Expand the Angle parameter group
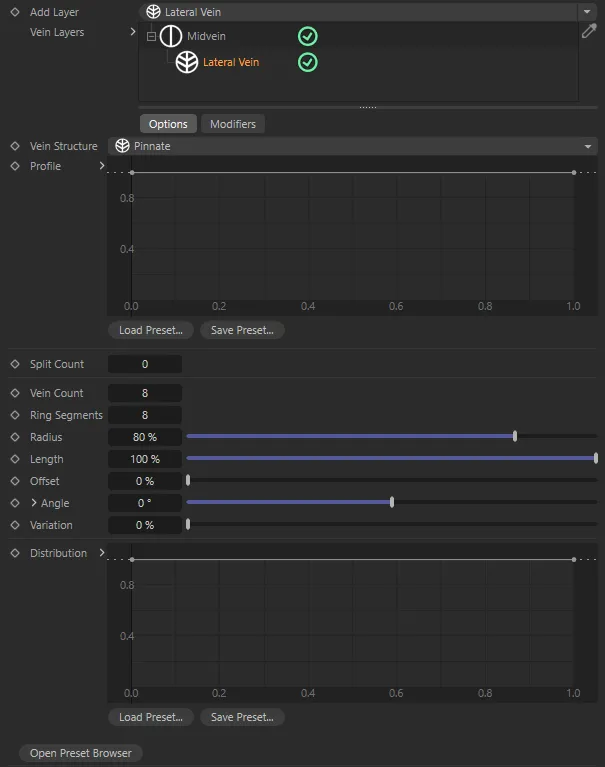Viewport: 605px width, 767px height. click(33, 503)
